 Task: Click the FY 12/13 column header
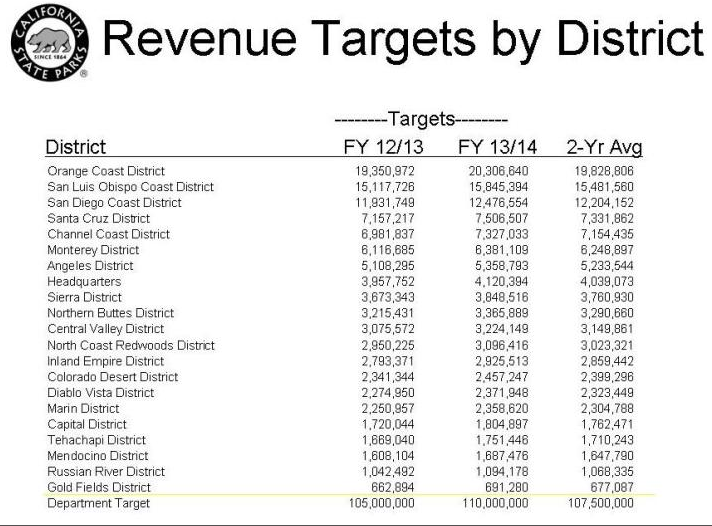(x=384, y=147)
